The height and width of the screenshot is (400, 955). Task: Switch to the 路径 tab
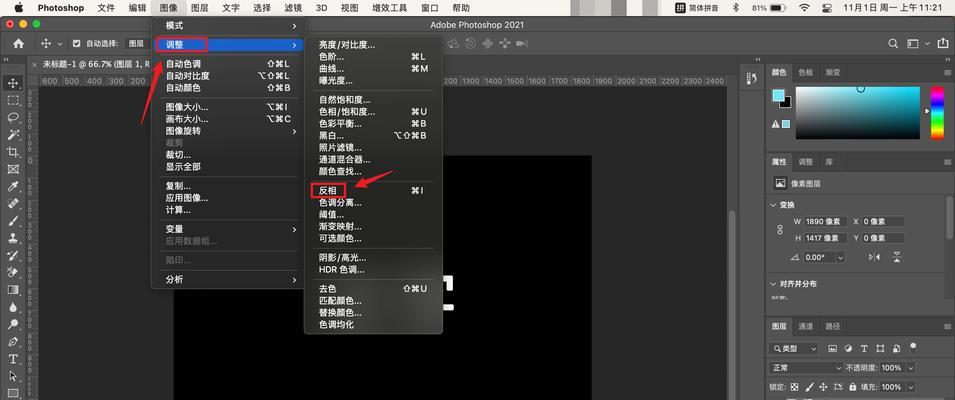833,326
